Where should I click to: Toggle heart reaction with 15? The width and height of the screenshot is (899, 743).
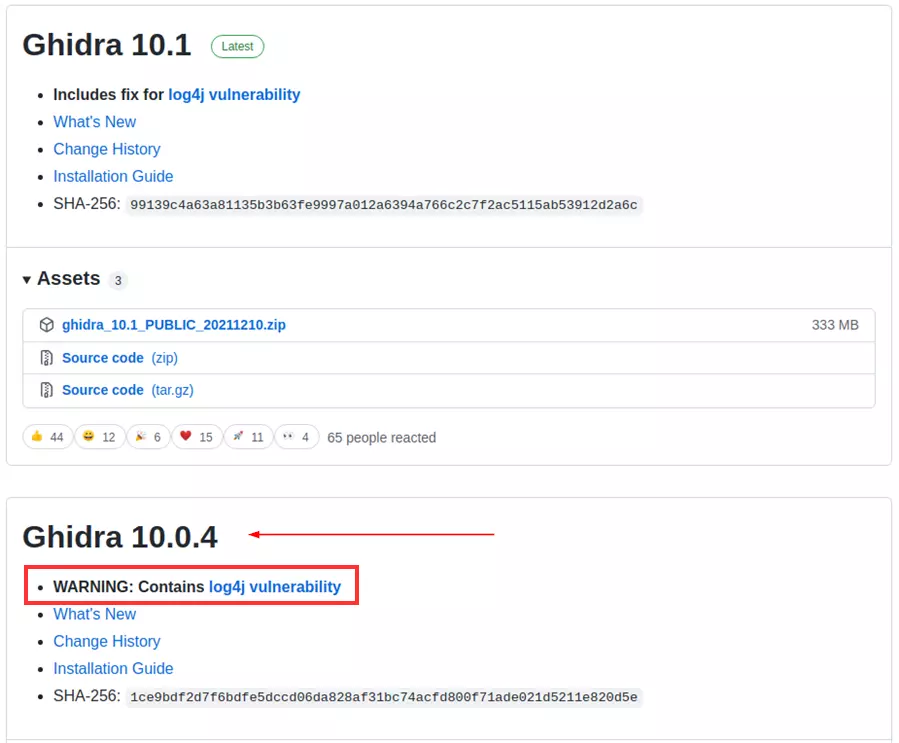pyautogui.click(x=197, y=437)
